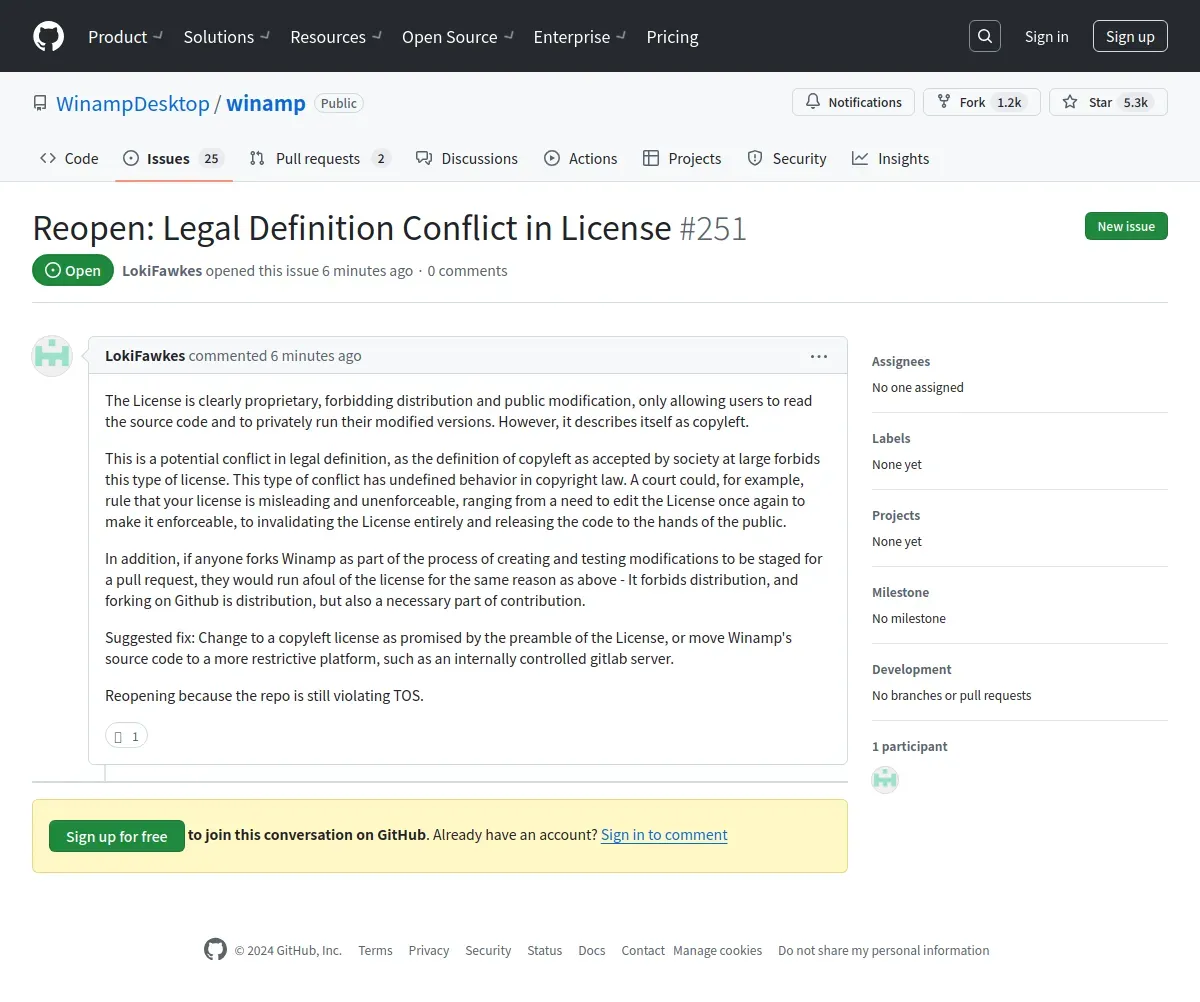Open the GitHub homepage logo
1200x1002 pixels.
click(x=48, y=36)
